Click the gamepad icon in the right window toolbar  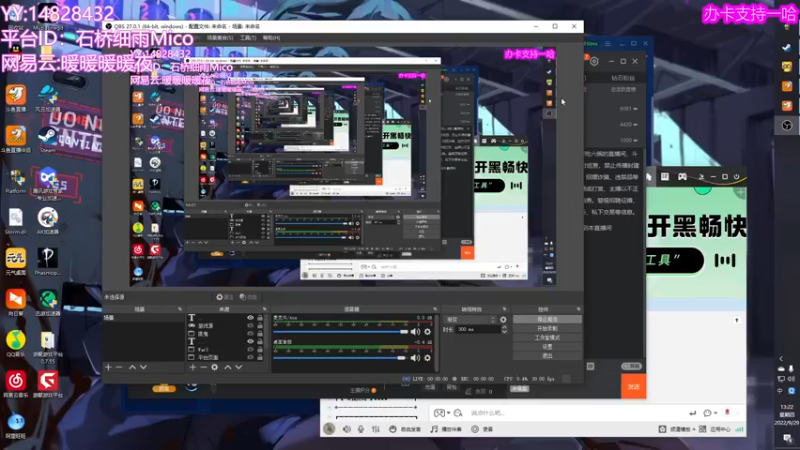coord(682,177)
